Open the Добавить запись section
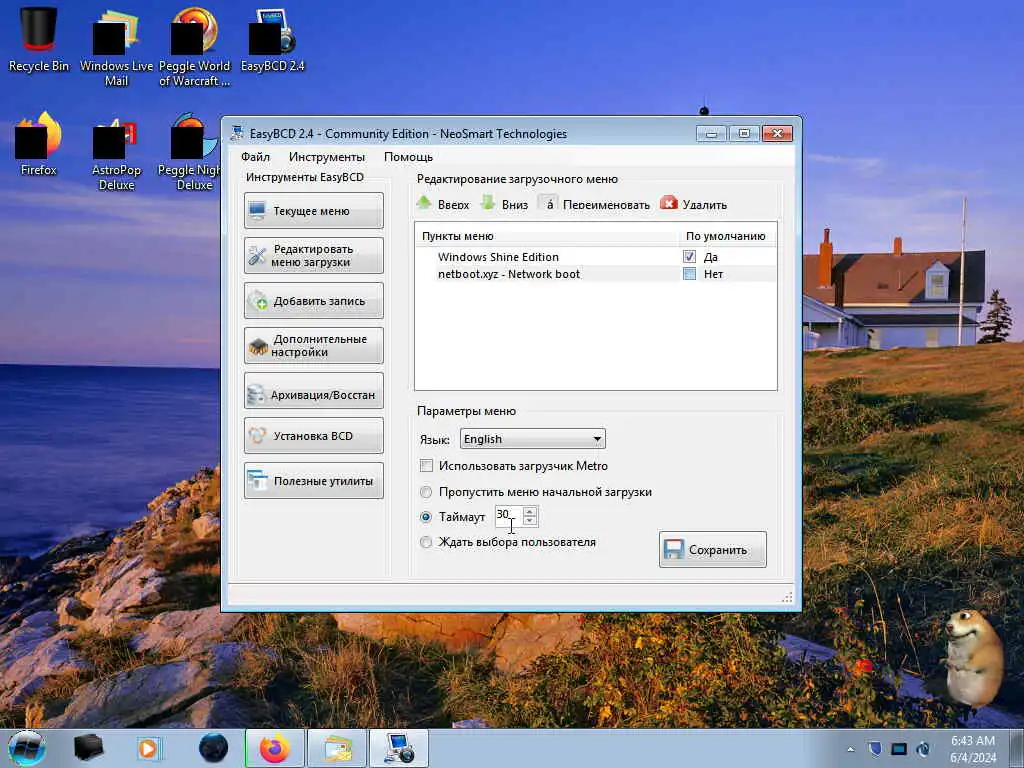Image resolution: width=1024 pixels, height=768 pixels. (x=313, y=301)
